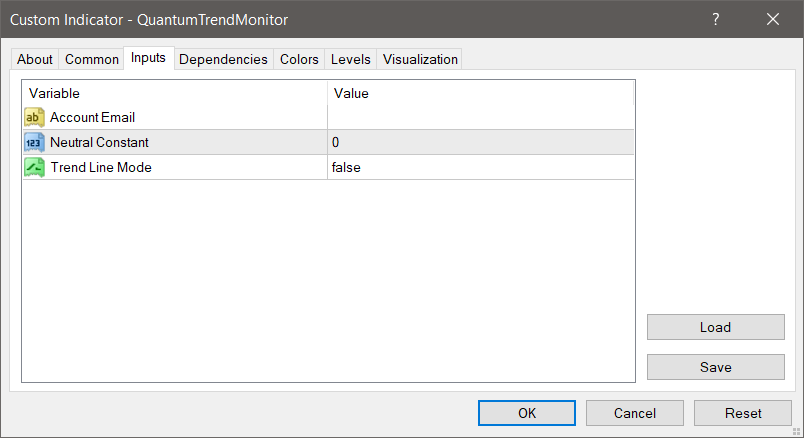Click the Trend Line Mode boolean icon
This screenshot has width=804, height=438.
[34, 168]
